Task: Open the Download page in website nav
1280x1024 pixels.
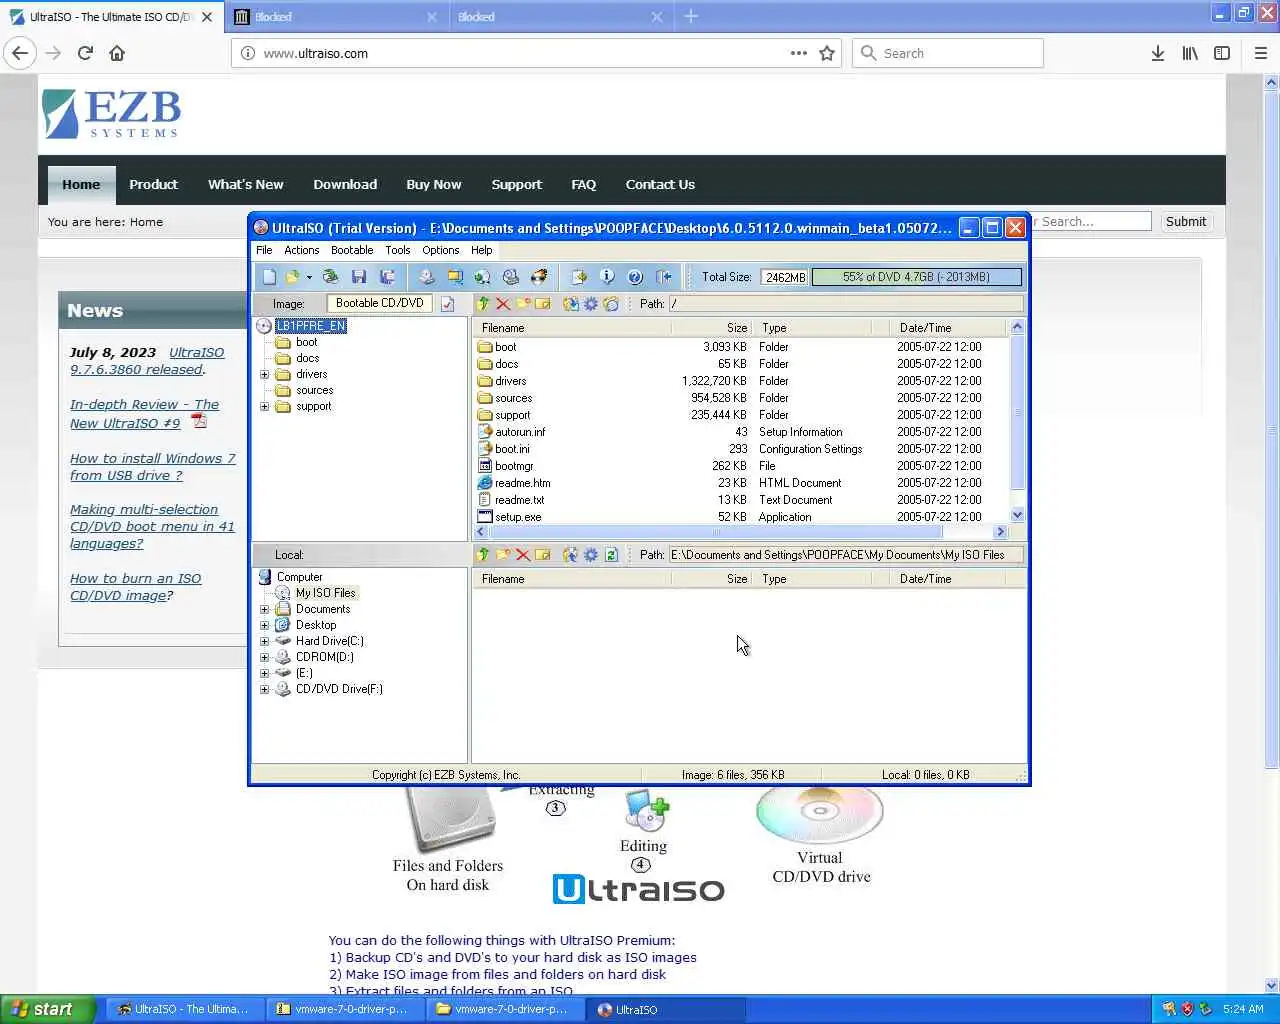Action: coord(345,185)
